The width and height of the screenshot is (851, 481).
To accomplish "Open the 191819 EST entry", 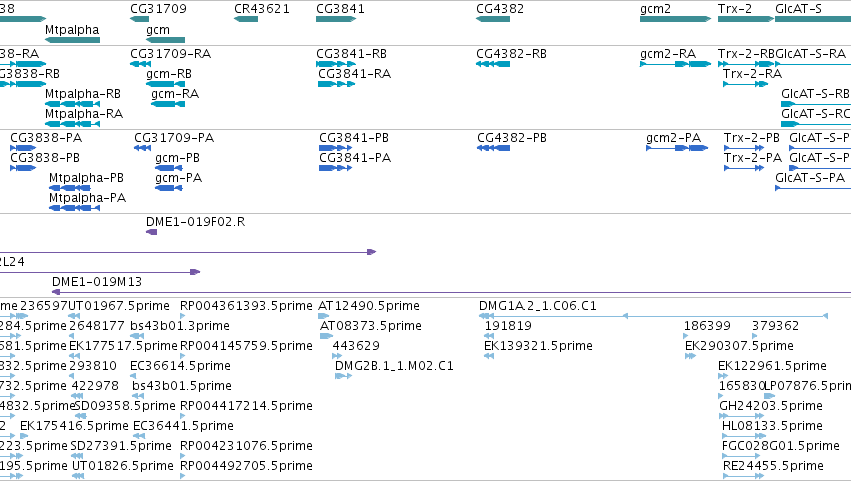I will pos(489,336).
